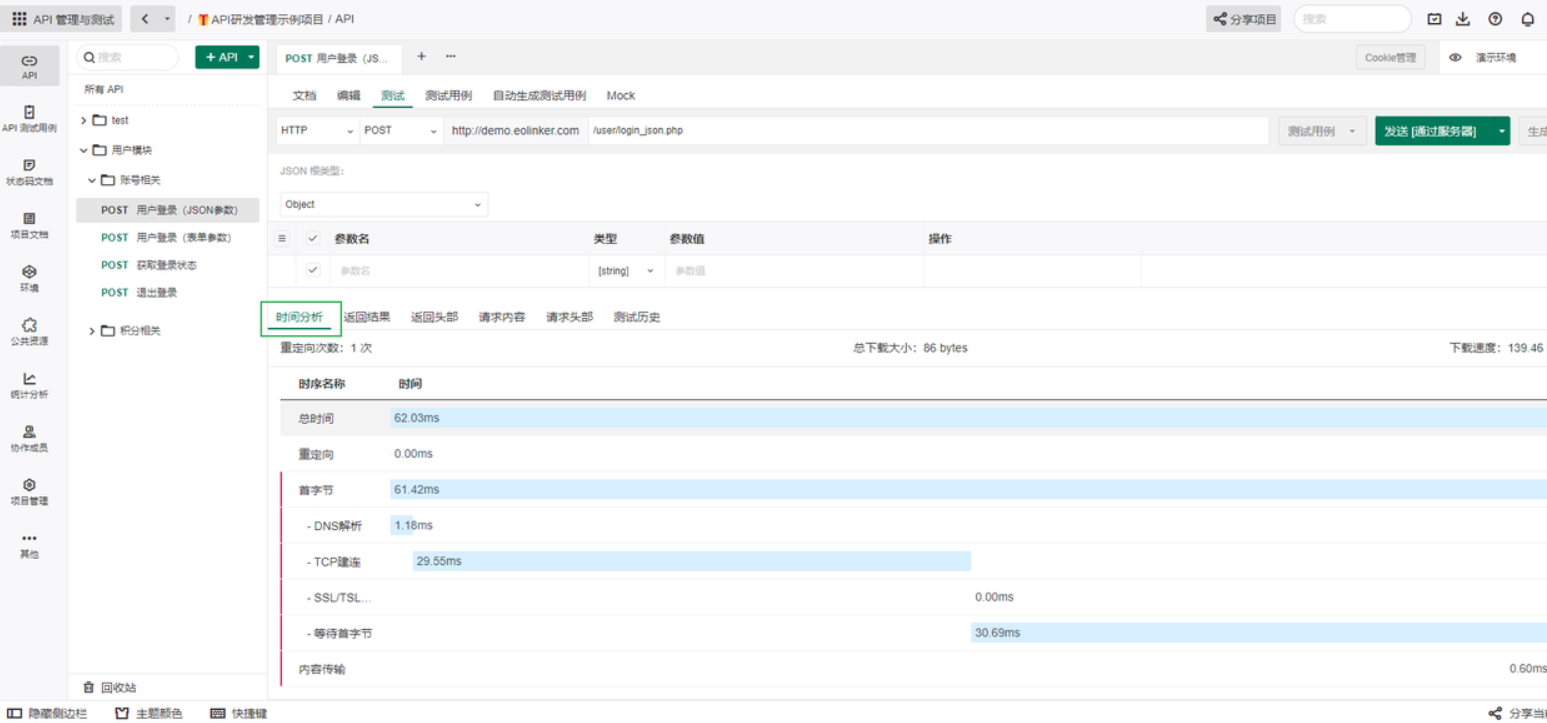Open the notifications bell

(1527, 19)
